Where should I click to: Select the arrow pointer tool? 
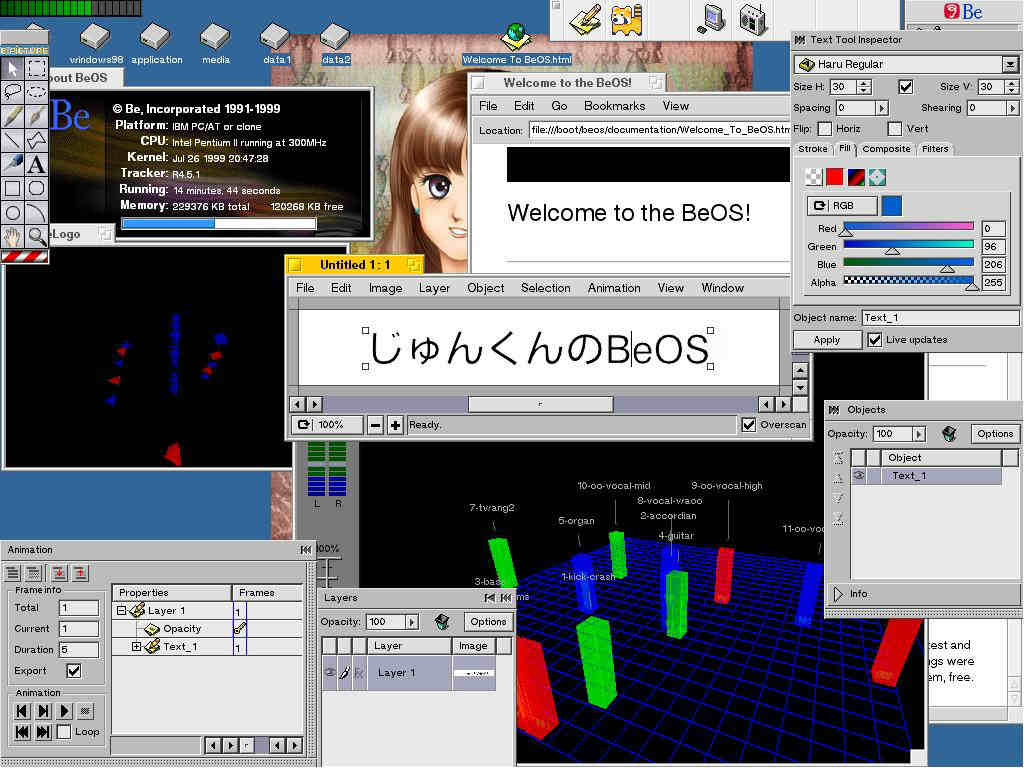12,68
